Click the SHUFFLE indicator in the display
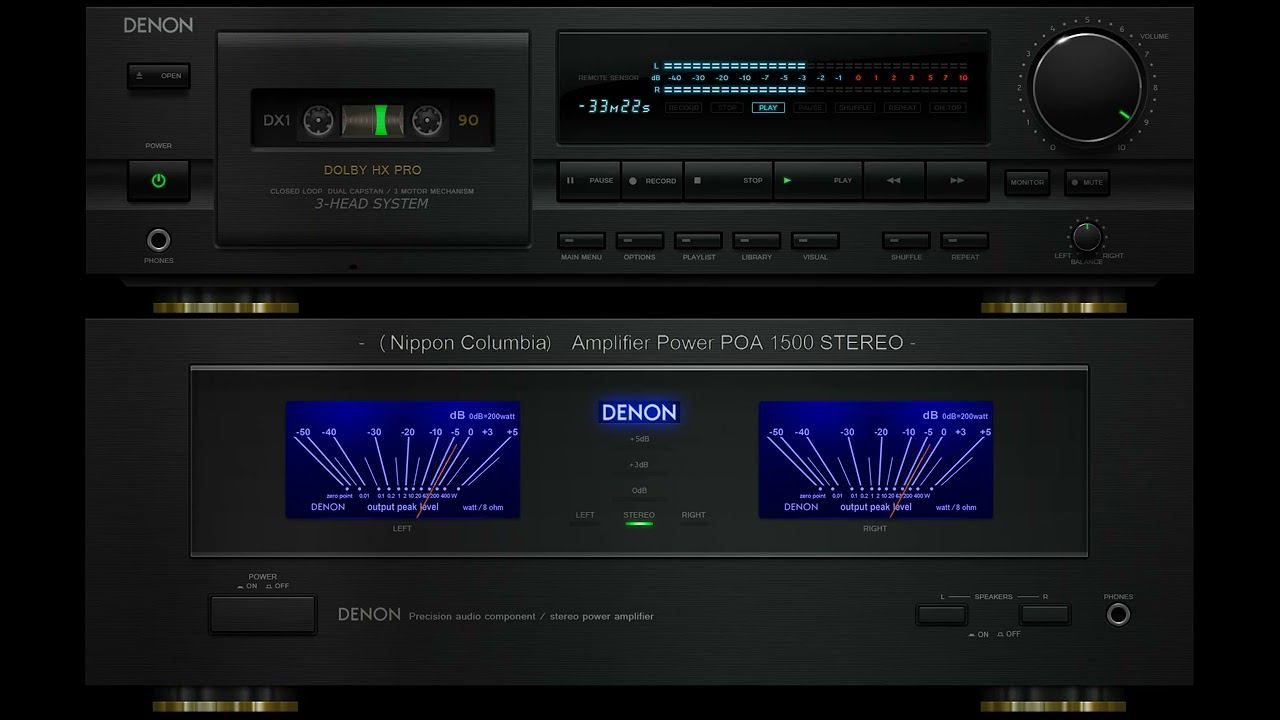The image size is (1280, 720). 855,107
